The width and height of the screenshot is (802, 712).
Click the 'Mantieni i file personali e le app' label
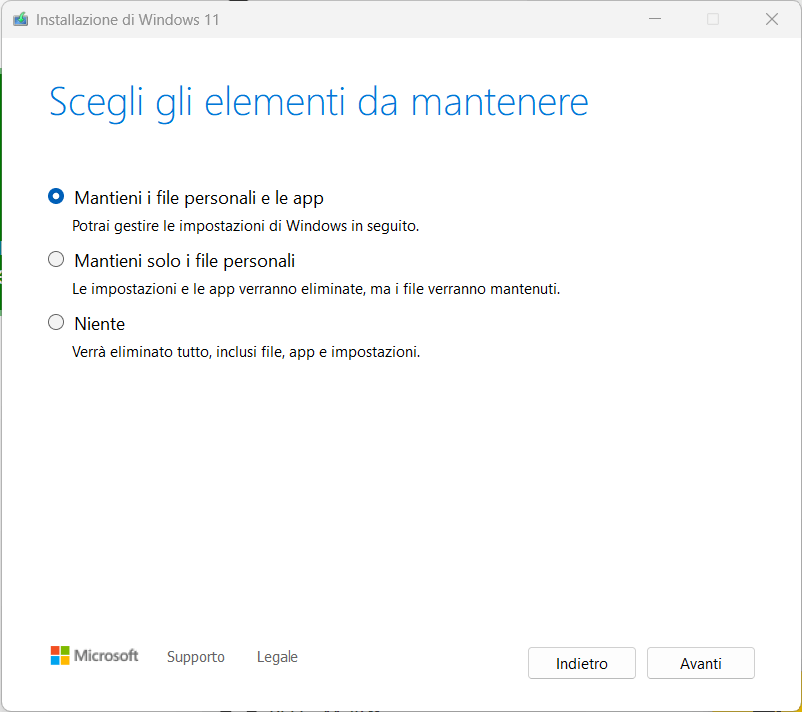tap(199, 198)
